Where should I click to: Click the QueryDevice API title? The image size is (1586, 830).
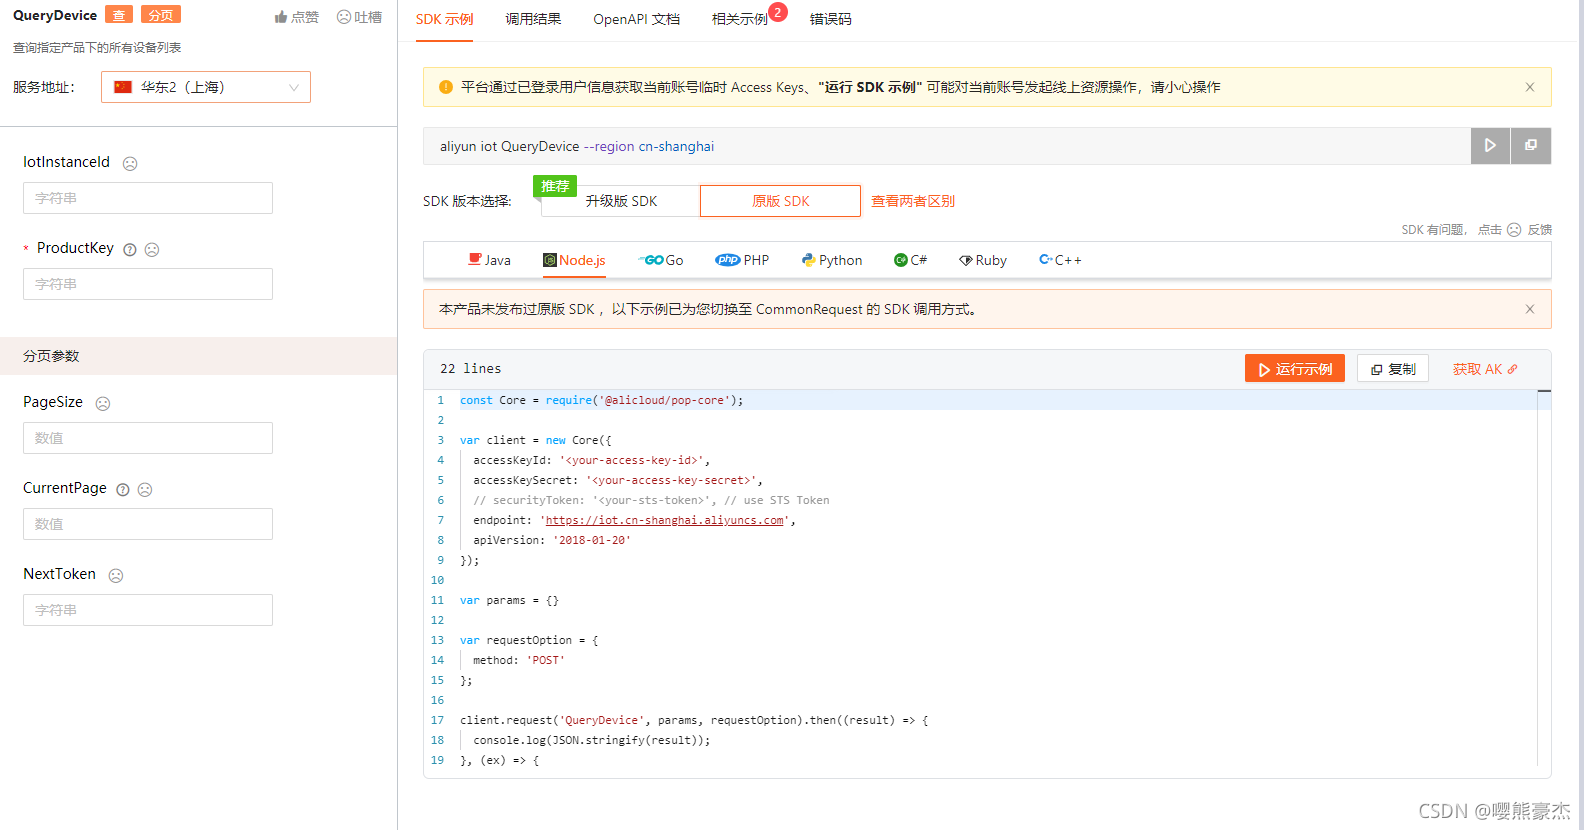tap(55, 15)
